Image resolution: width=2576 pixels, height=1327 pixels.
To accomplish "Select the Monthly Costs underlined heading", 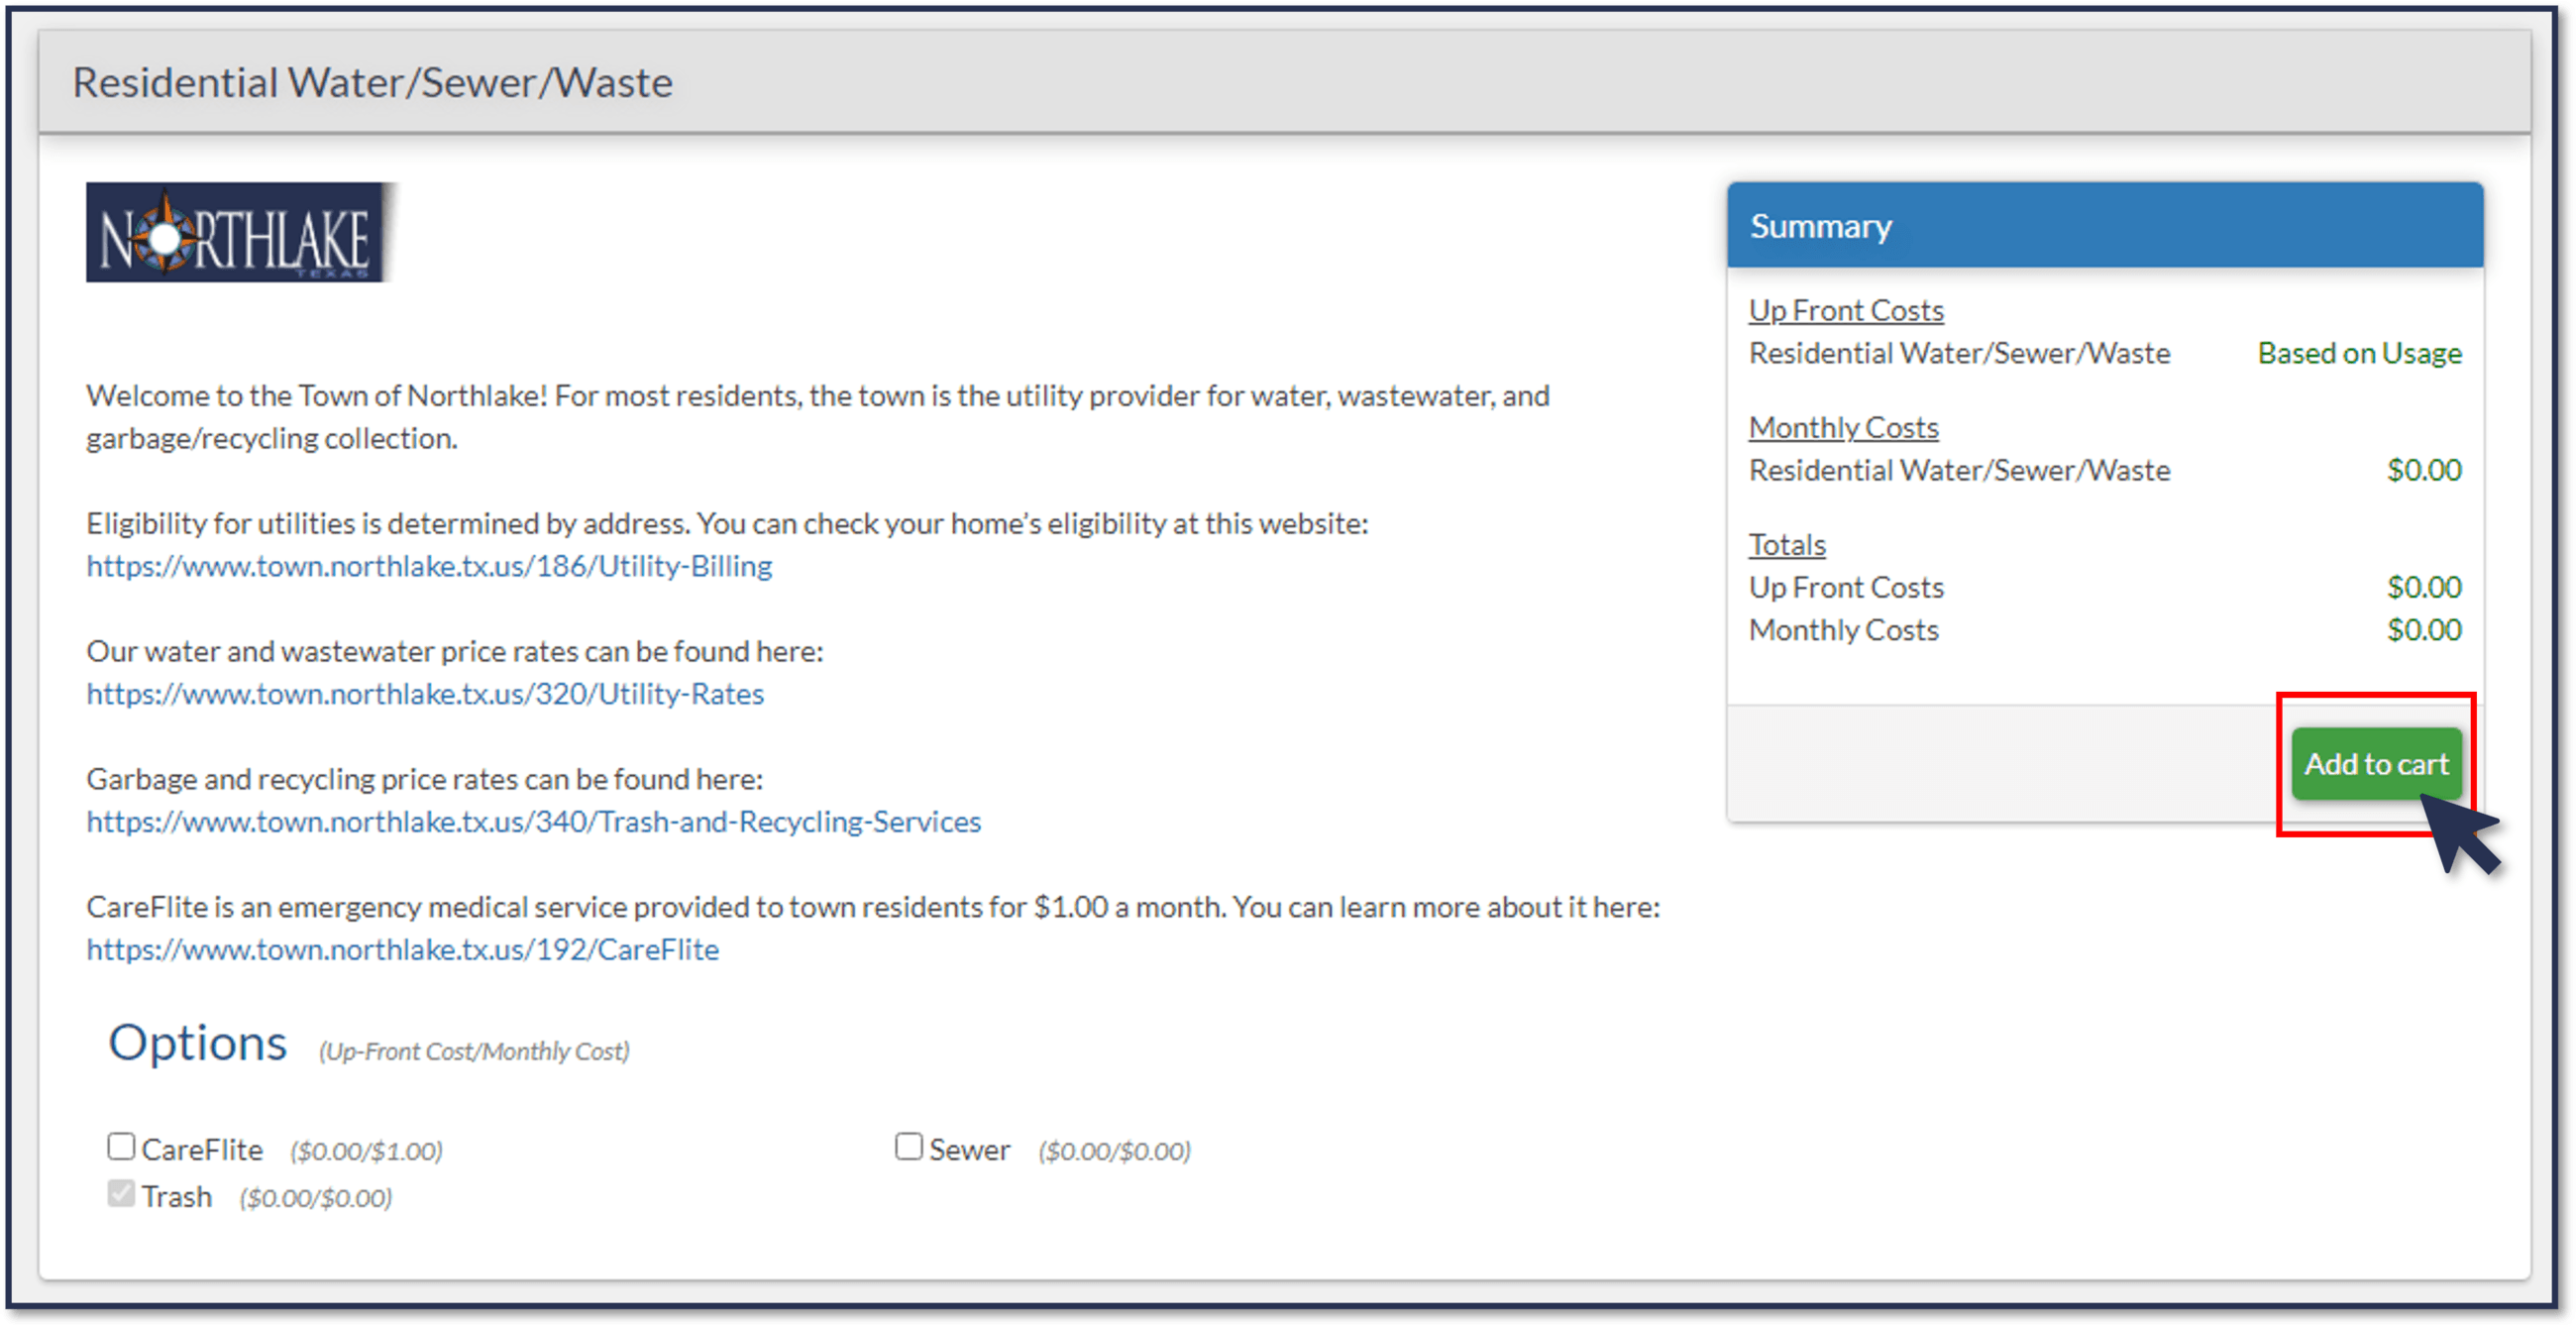I will (1843, 428).
